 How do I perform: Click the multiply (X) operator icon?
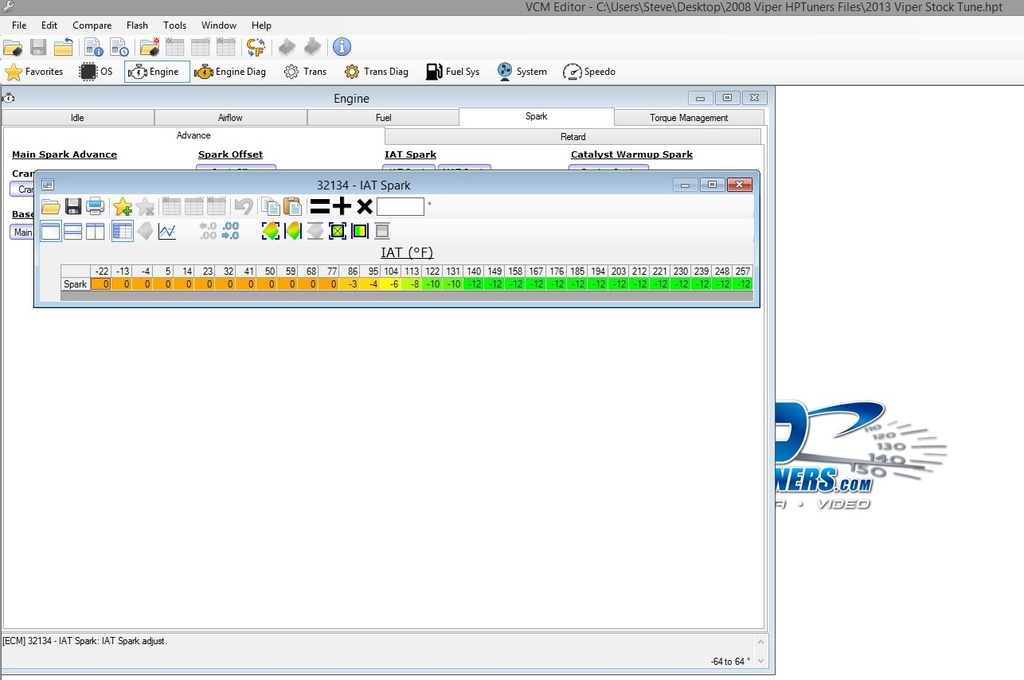pyautogui.click(x=365, y=207)
